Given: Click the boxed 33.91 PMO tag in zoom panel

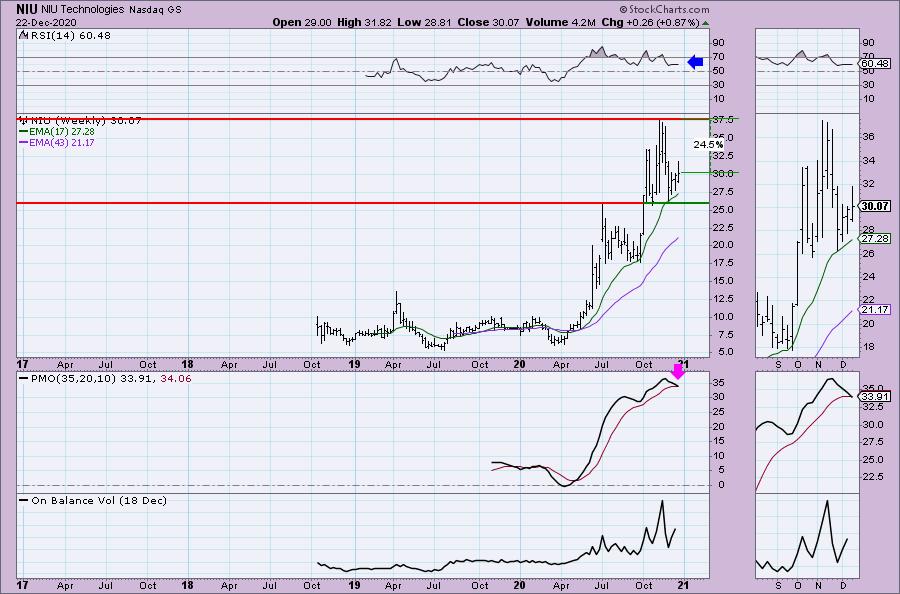Looking at the screenshot, I should 875,396.
